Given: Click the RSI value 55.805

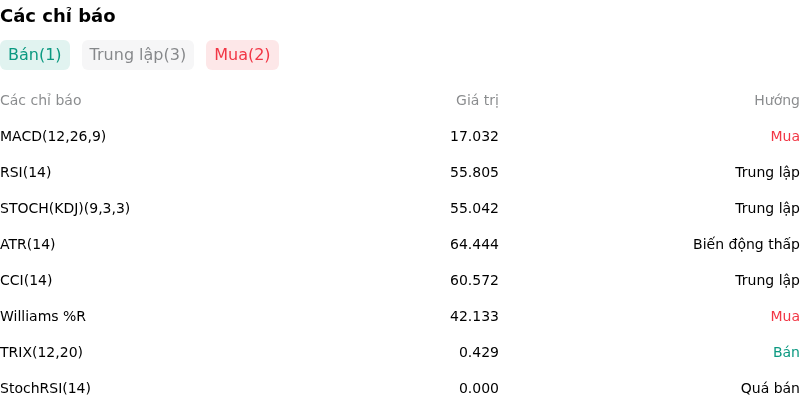Looking at the screenshot, I should 474,172.
